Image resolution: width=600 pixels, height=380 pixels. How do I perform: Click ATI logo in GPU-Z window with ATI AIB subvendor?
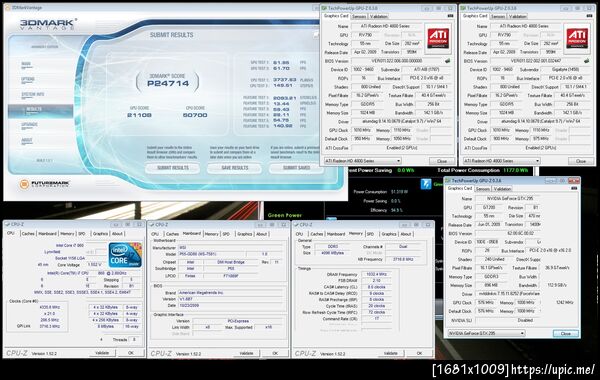pos(438,38)
